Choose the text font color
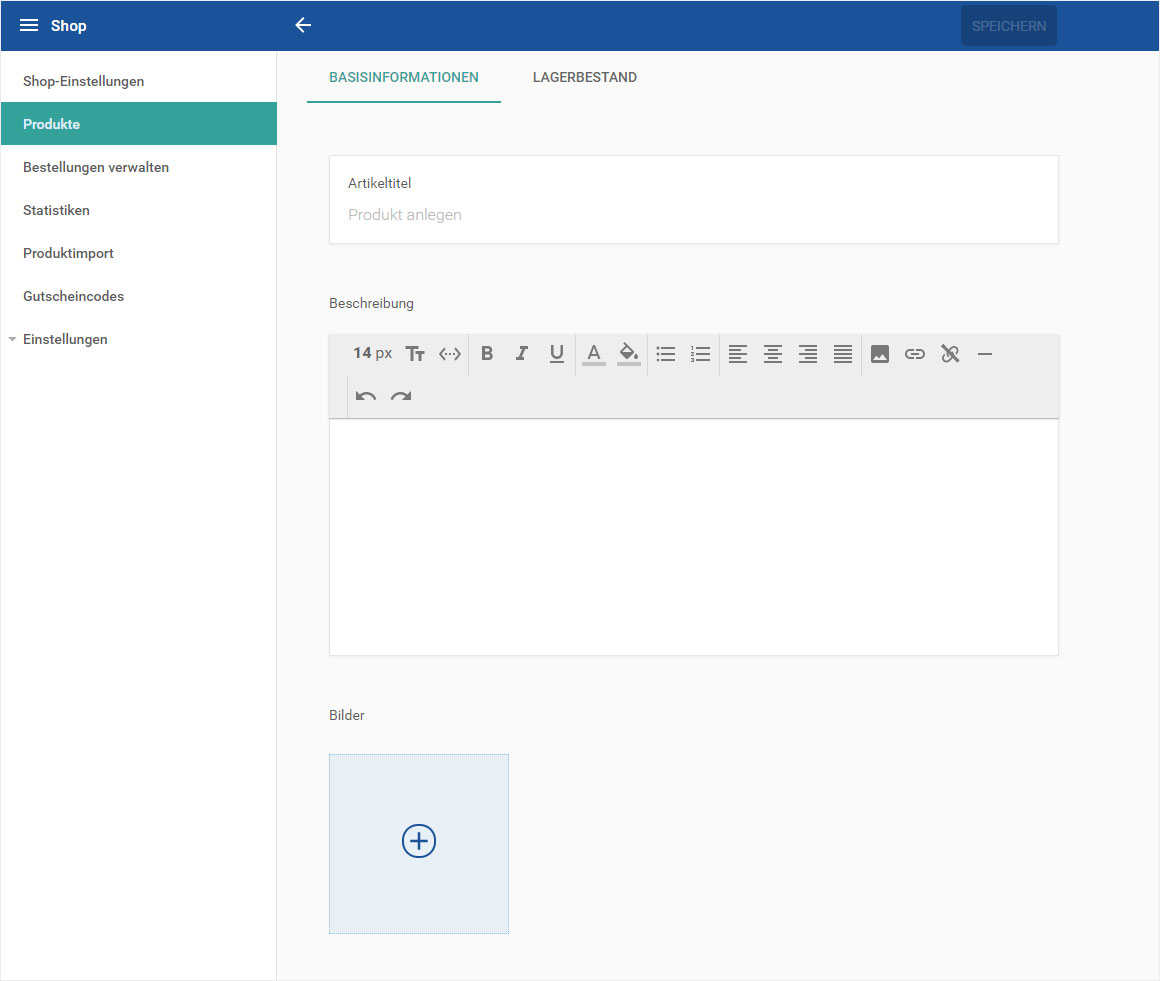Viewport: 1160px width, 981px height. 593,354
